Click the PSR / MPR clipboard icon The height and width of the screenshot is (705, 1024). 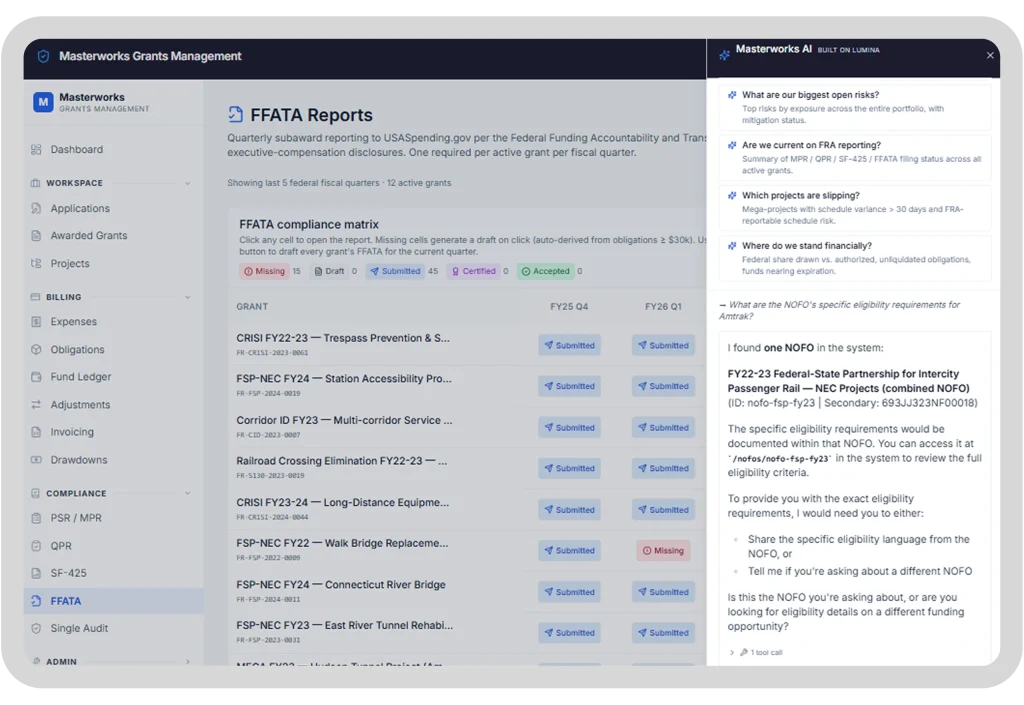[x=36, y=518]
